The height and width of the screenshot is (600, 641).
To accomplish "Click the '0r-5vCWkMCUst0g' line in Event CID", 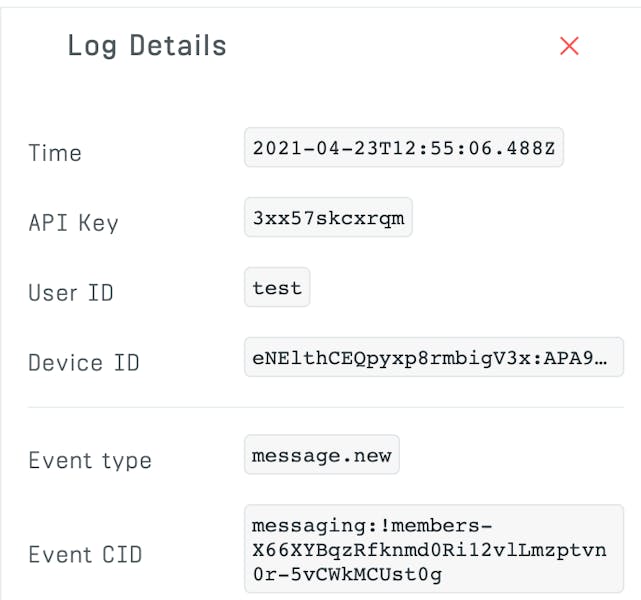I will 347,574.
